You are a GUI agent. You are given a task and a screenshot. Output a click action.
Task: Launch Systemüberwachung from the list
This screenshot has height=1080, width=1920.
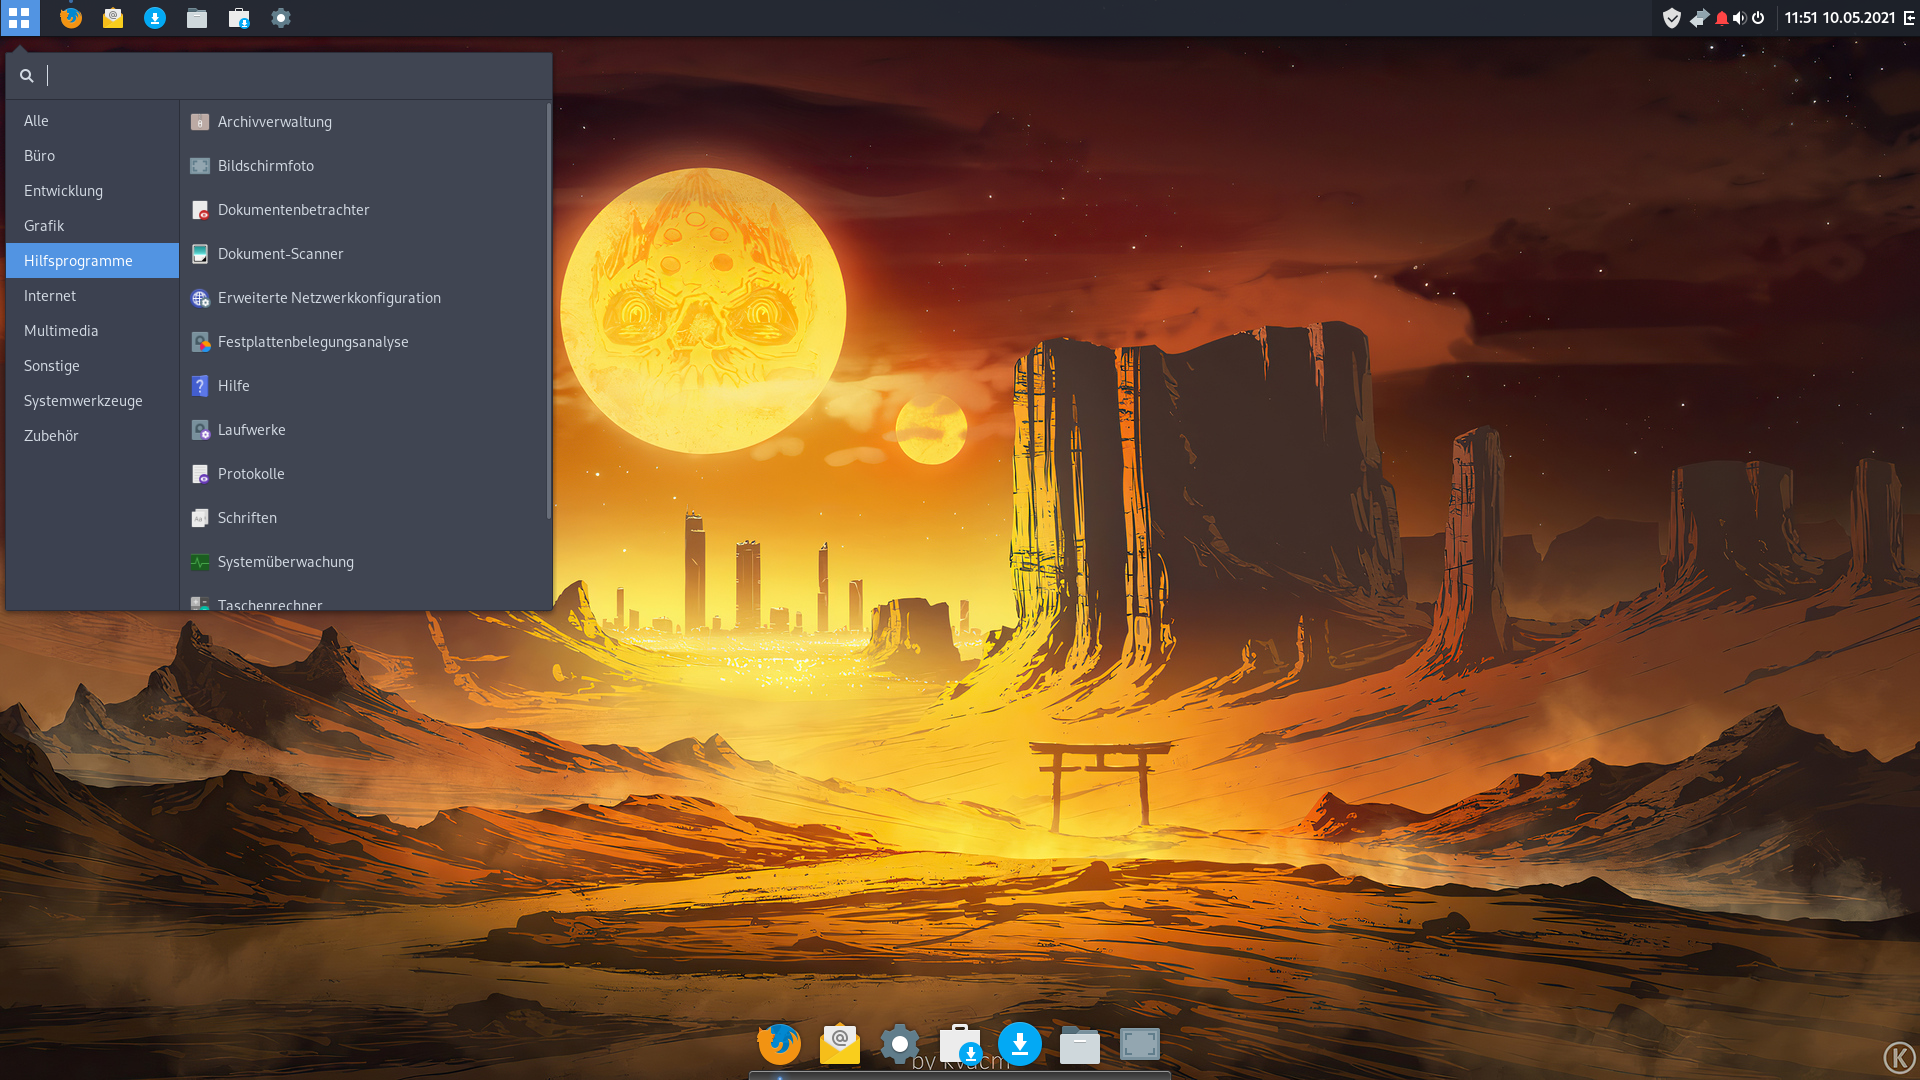[x=286, y=562]
